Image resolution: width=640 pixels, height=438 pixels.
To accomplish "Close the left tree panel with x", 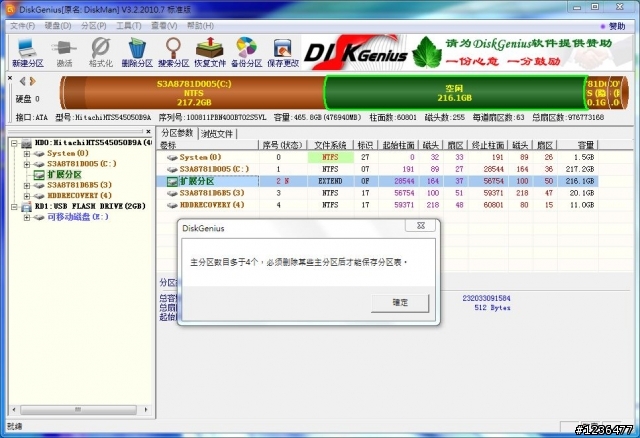I will click(x=148, y=131).
